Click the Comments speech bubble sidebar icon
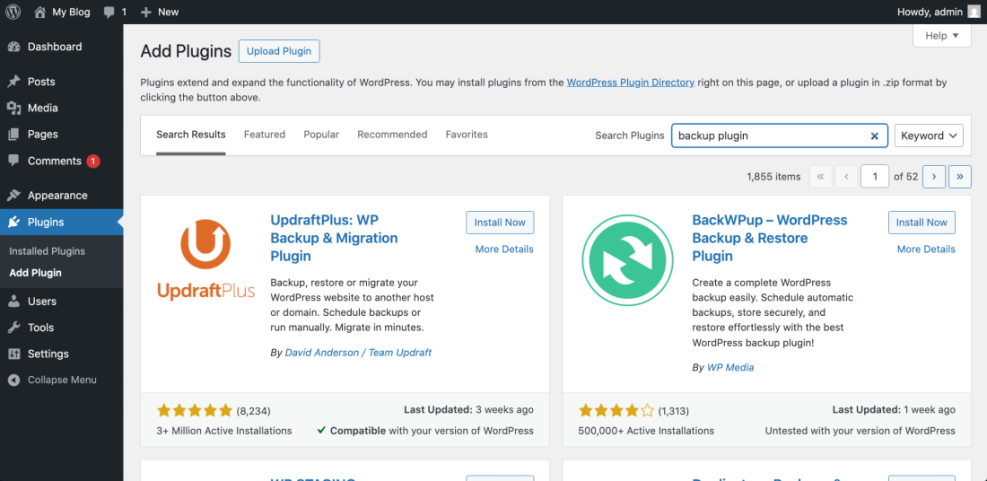The height and width of the screenshot is (481, 987). (14, 161)
